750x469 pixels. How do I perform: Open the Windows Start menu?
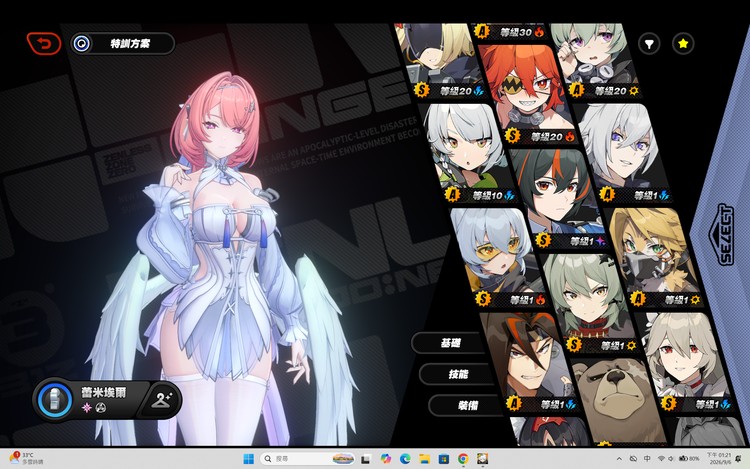248,459
